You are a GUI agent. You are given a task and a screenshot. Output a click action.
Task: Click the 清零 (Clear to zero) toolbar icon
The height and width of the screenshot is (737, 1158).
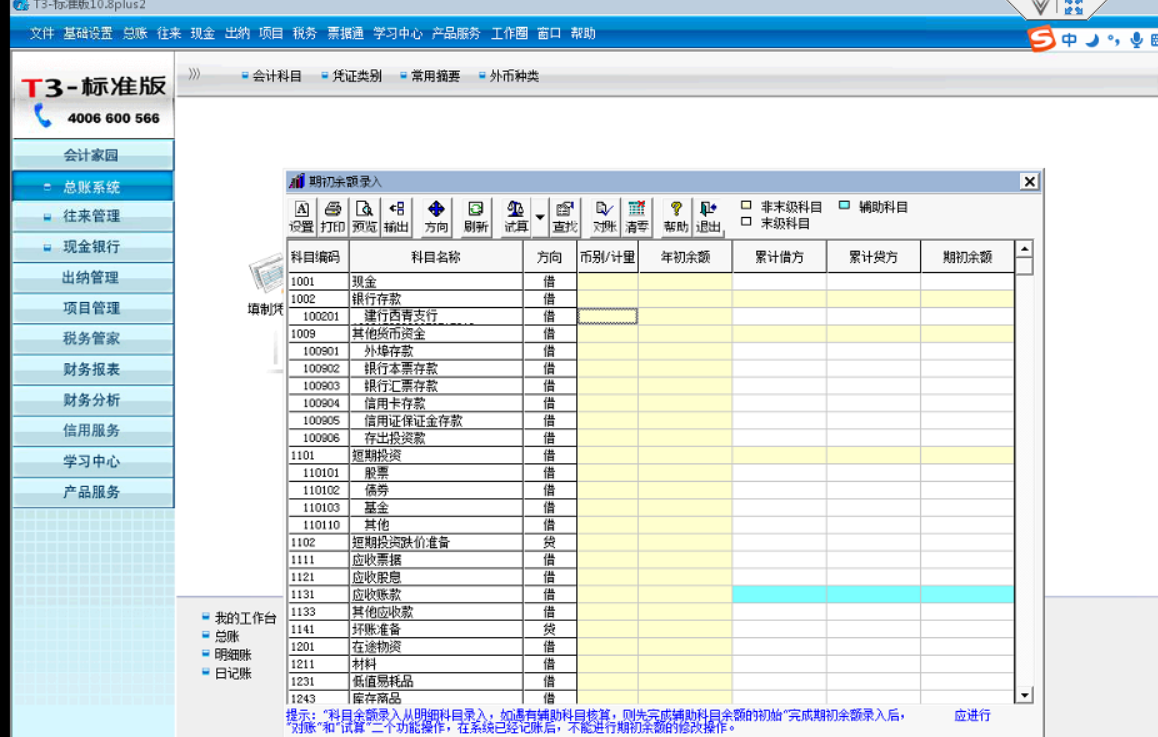pos(637,217)
